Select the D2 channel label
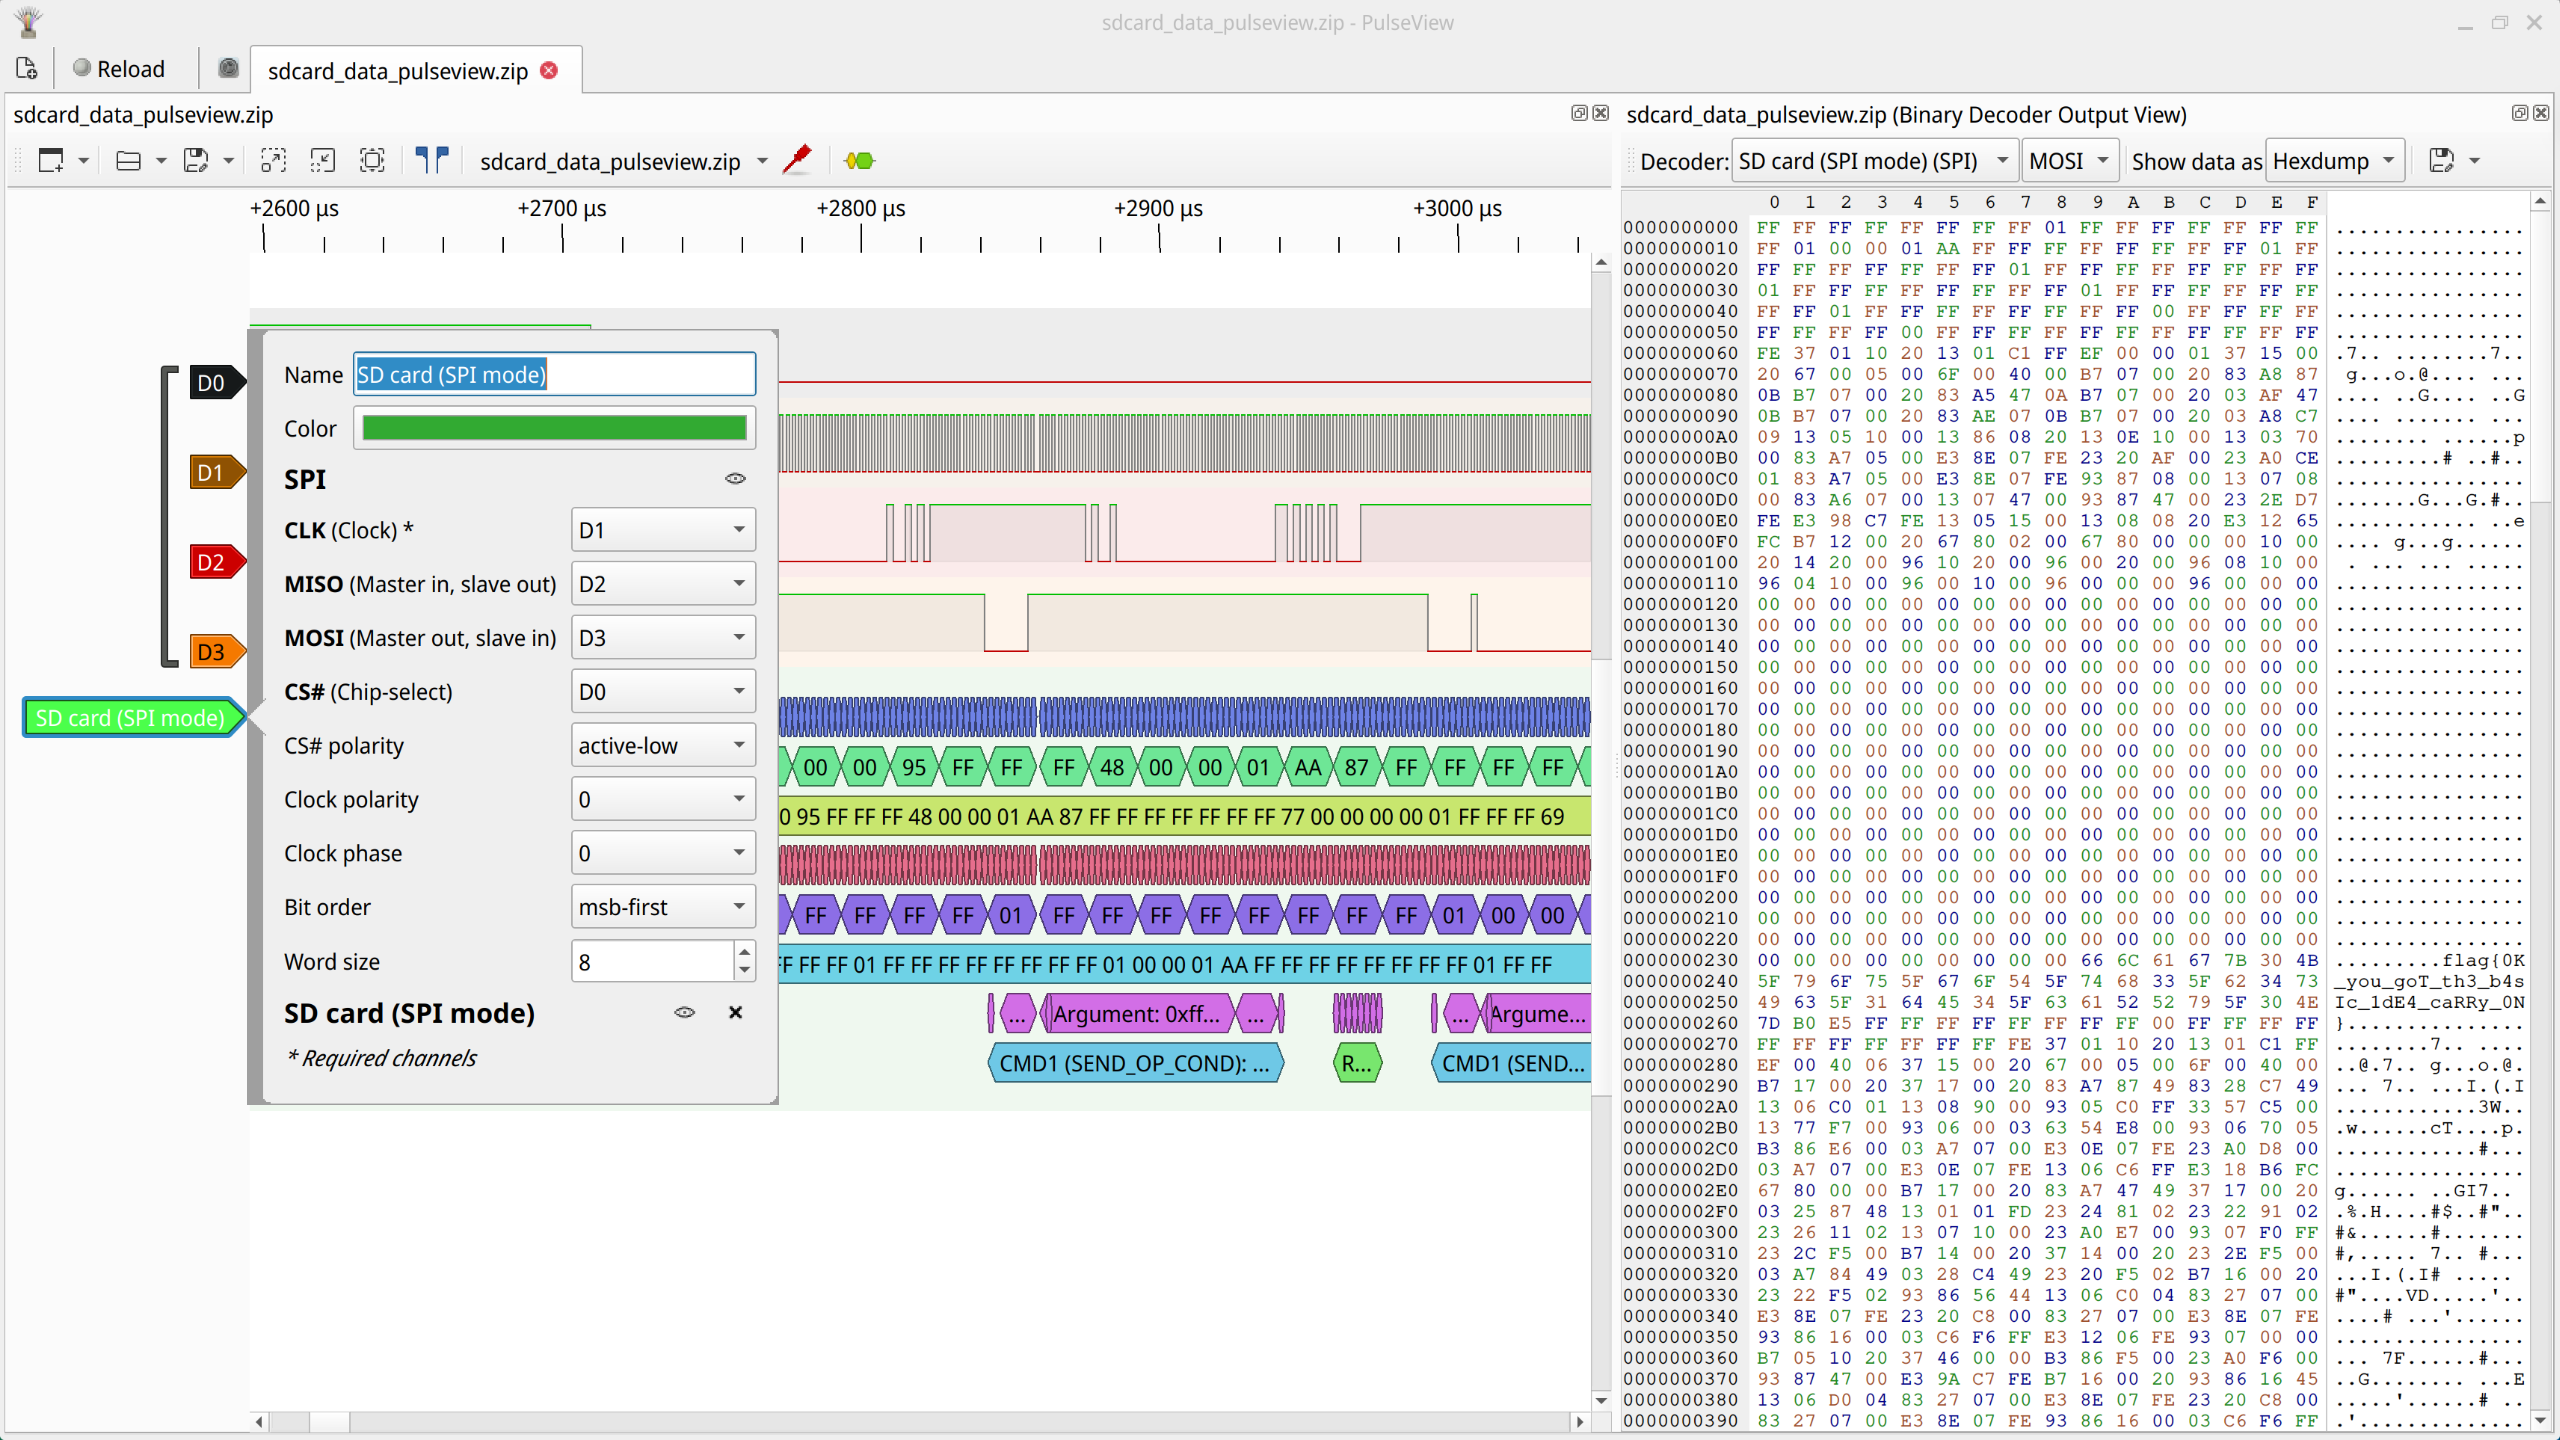The width and height of the screenshot is (2560, 1440). pyautogui.click(x=217, y=562)
